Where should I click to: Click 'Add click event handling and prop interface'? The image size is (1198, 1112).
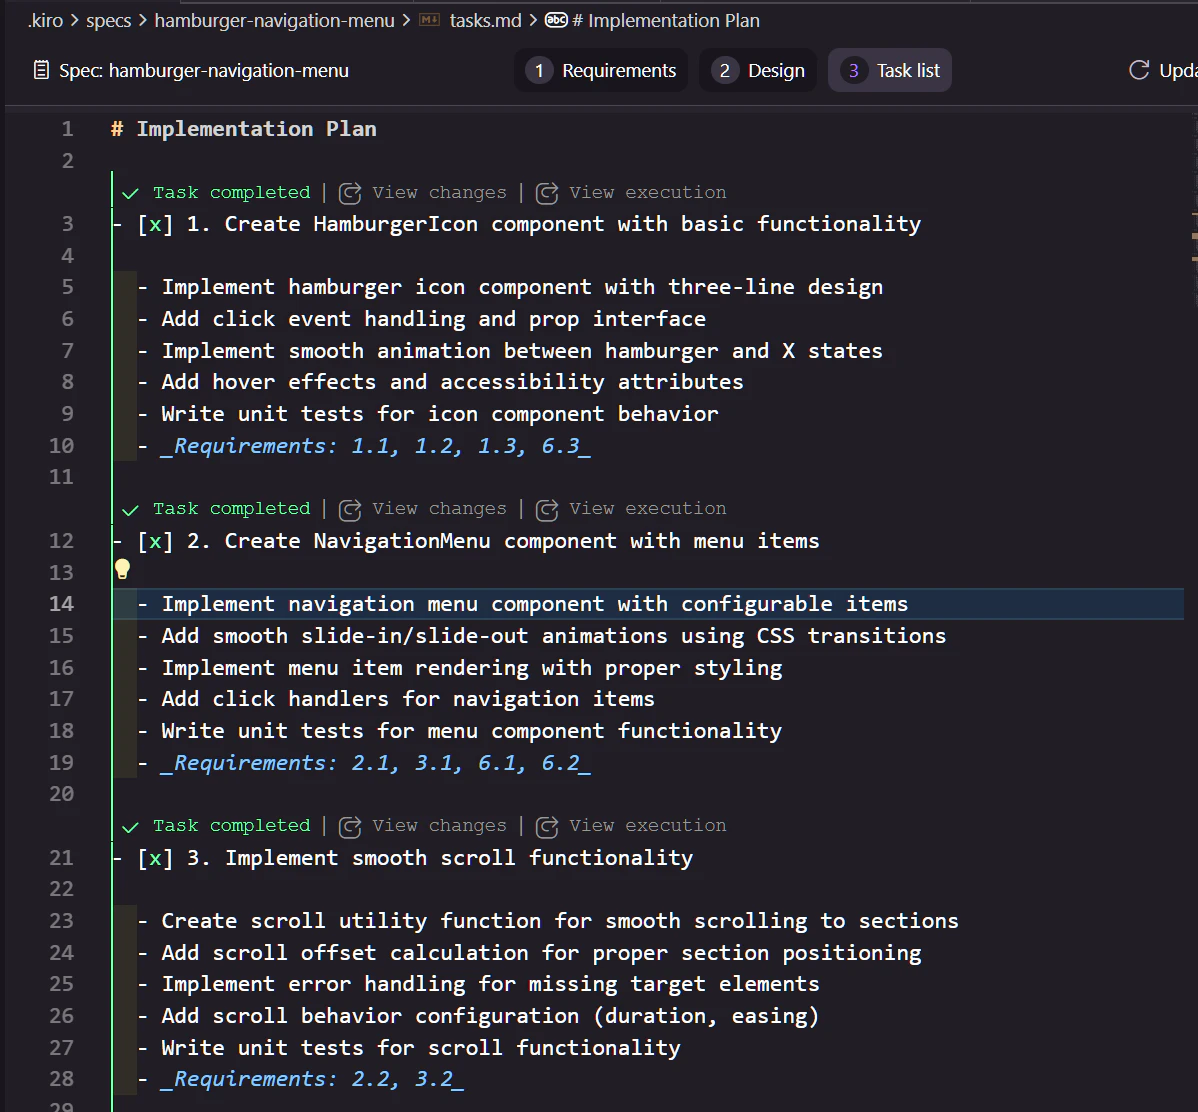click(x=433, y=319)
